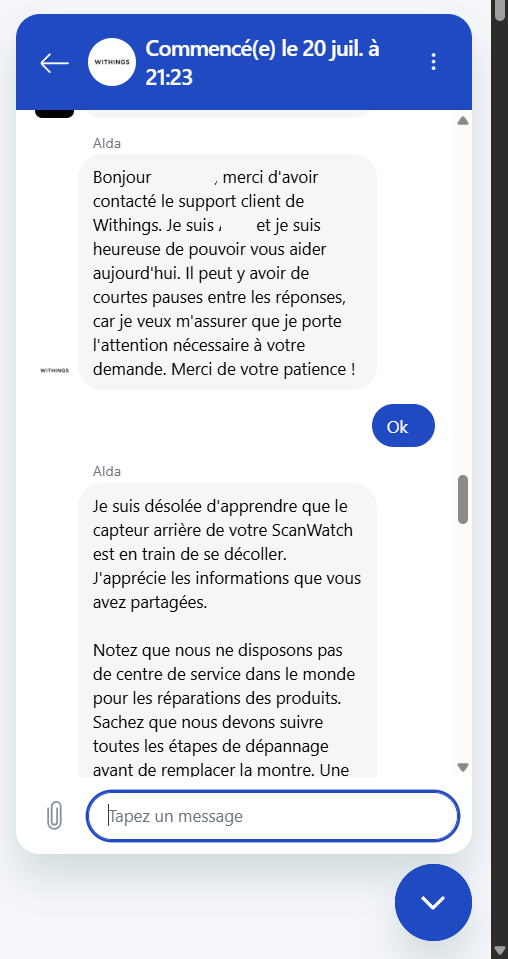The width and height of the screenshot is (508, 959).
Task: Click "Alda" label above the ScanWatch message
Action: (x=107, y=471)
